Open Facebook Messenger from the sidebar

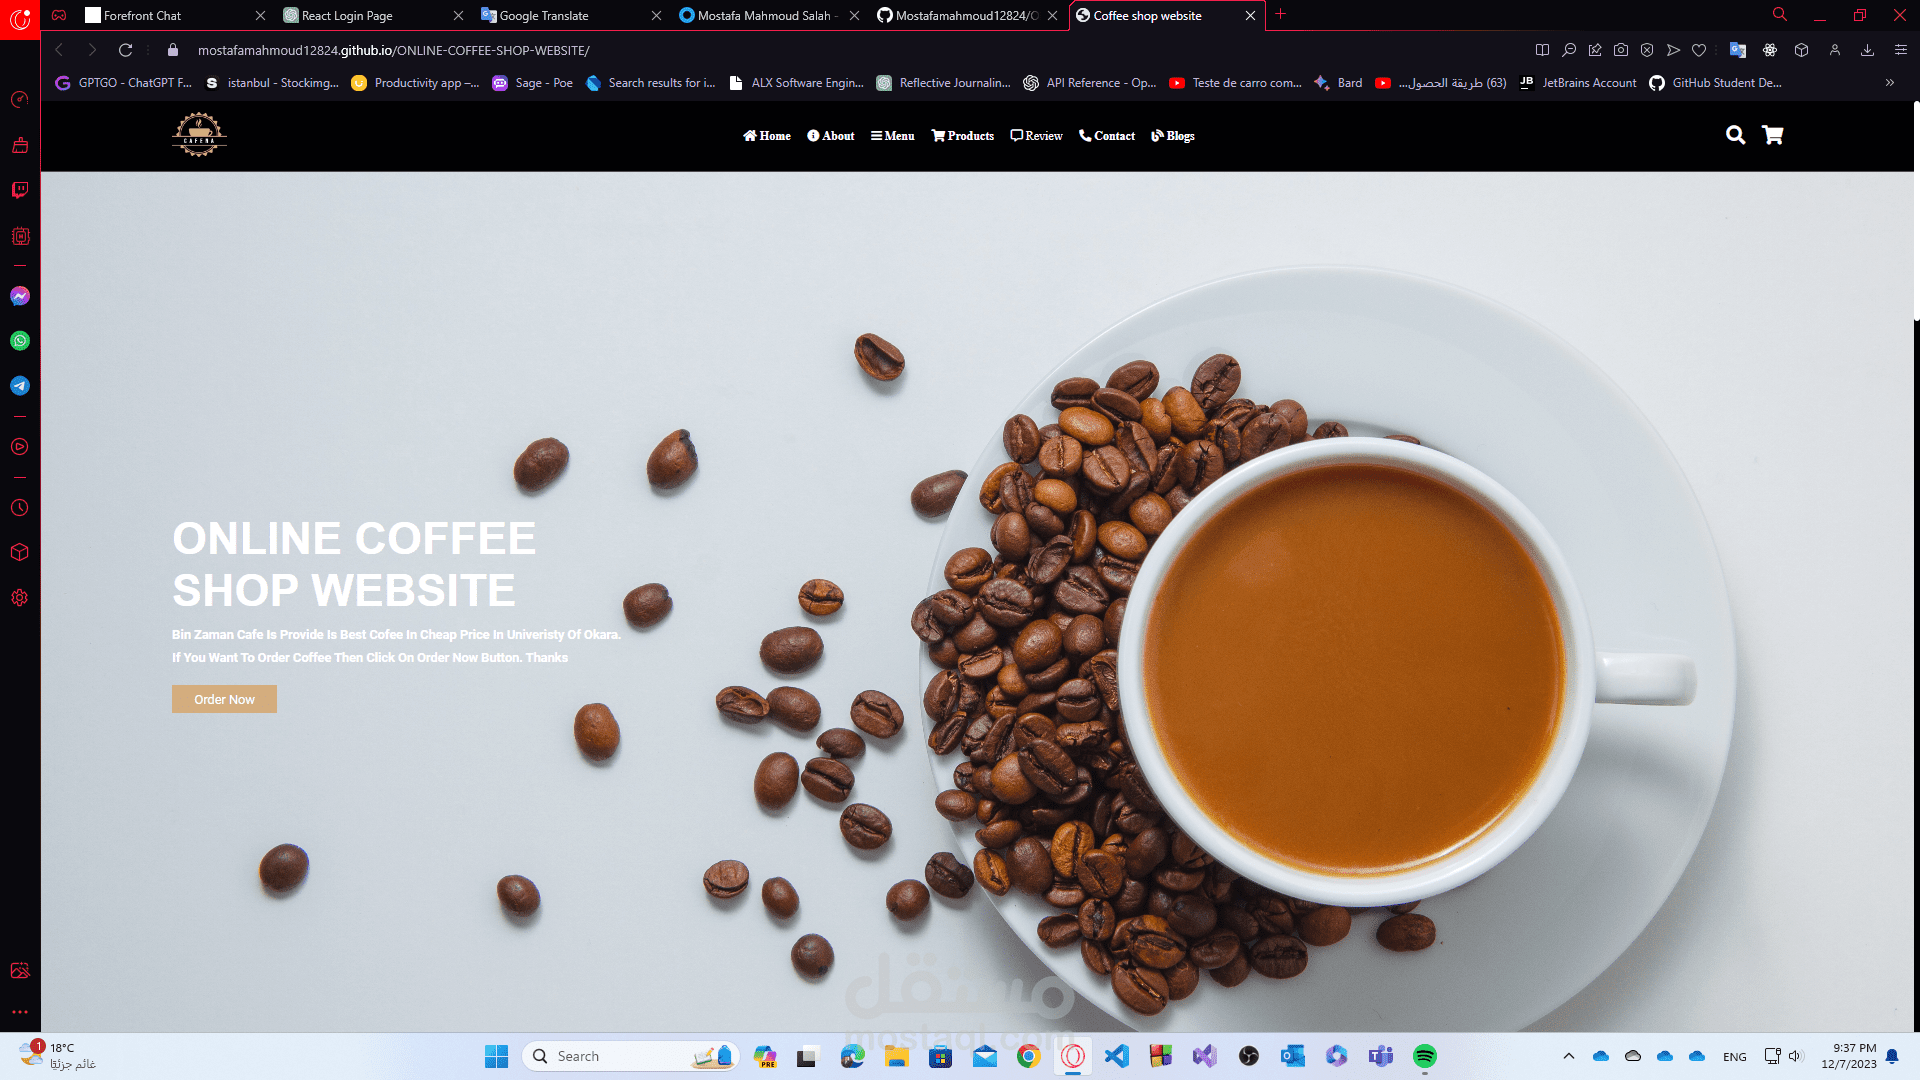[x=19, y=296]
